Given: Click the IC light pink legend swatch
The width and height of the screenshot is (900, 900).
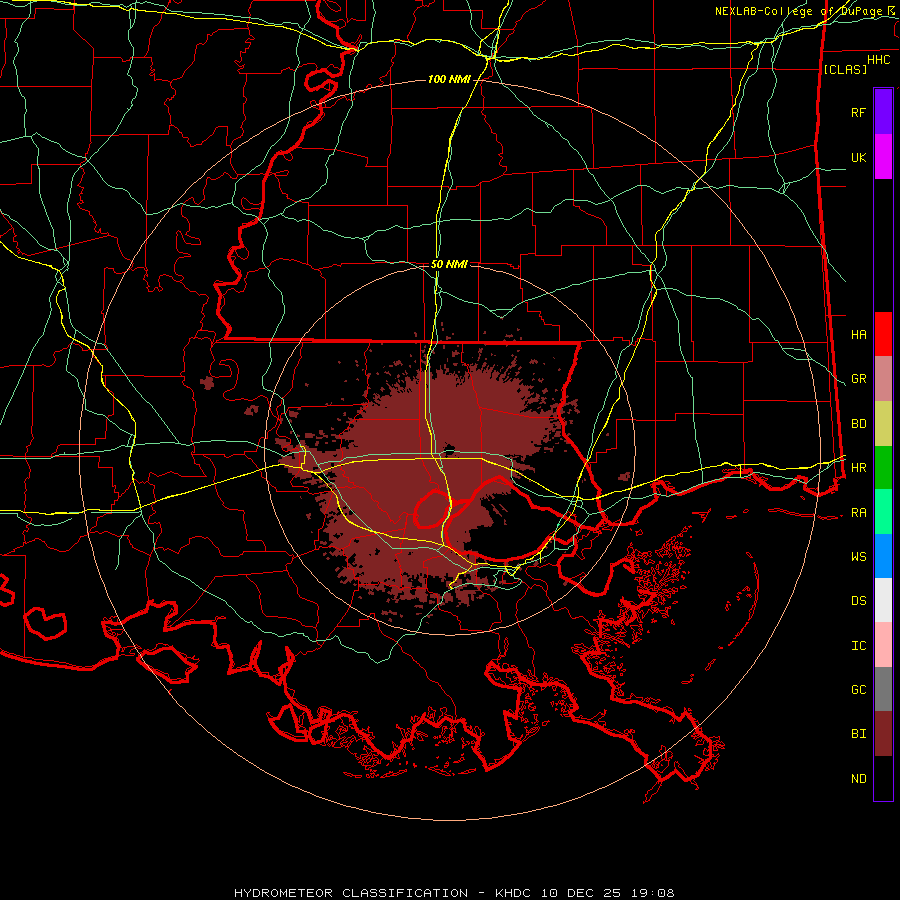Looking at the screenshot, I should (883, 645).
